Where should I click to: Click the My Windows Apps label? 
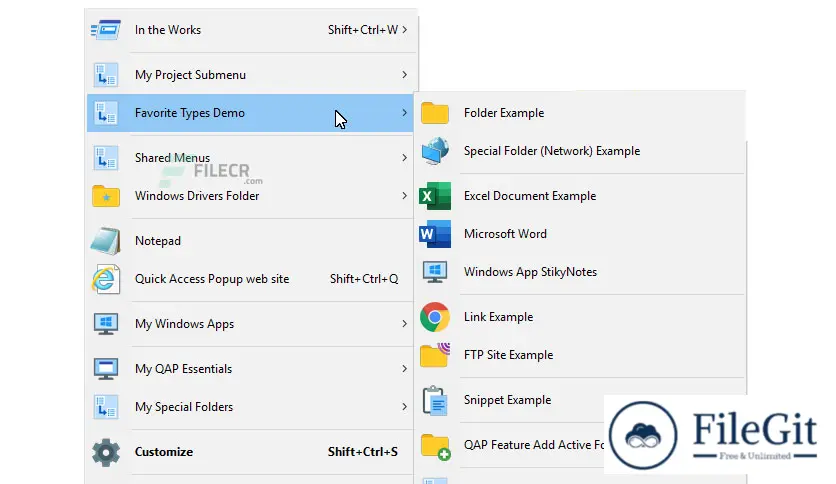click(184, 324)
